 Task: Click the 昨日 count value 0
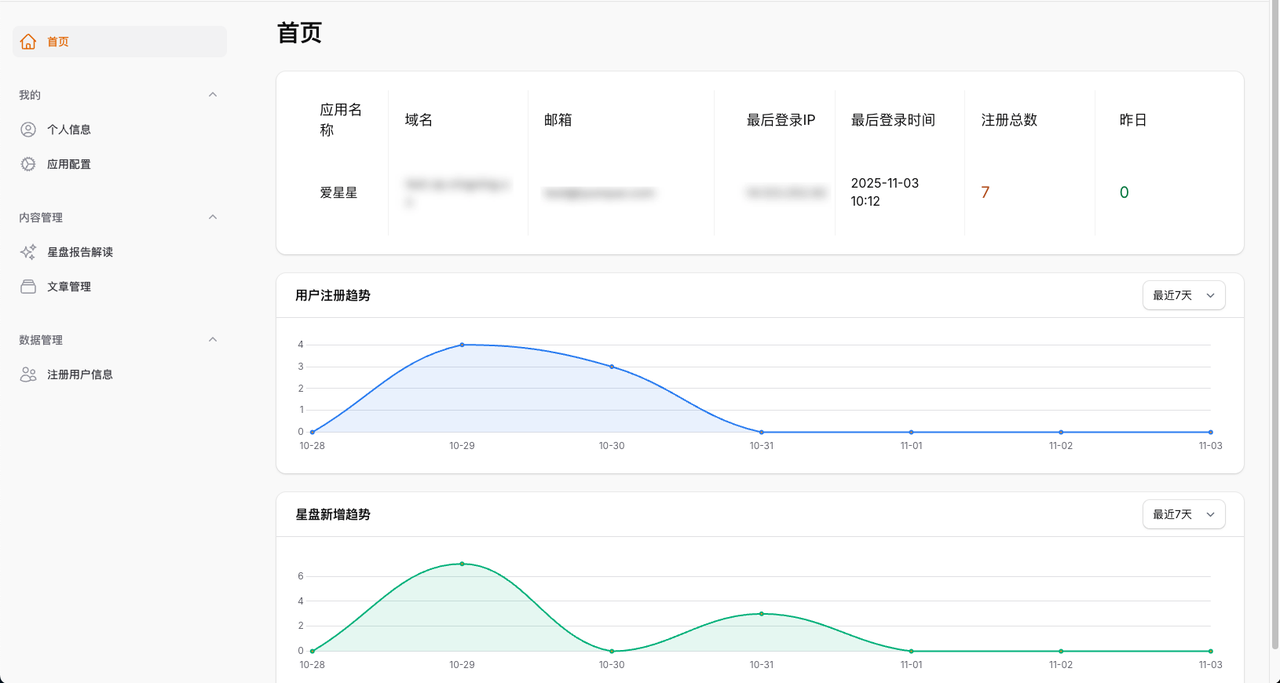(1124, 192)
